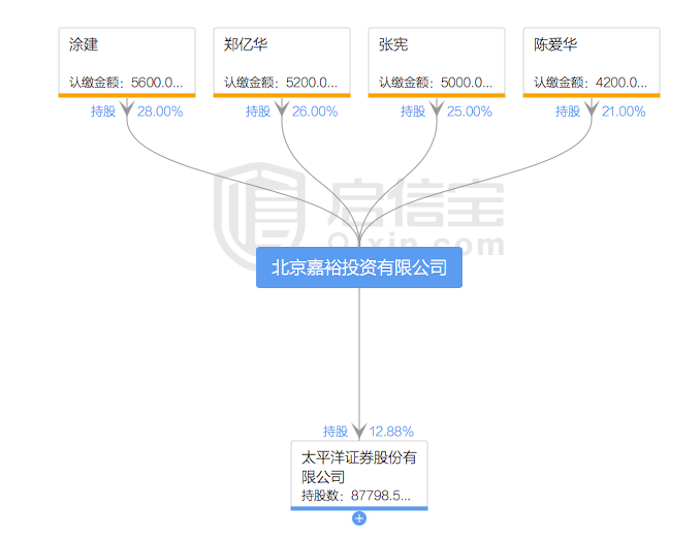The width and height of the screenshot is (700, 539).
Task: Click the 25.00% shareholding label
Action: [x=470, y=112]
